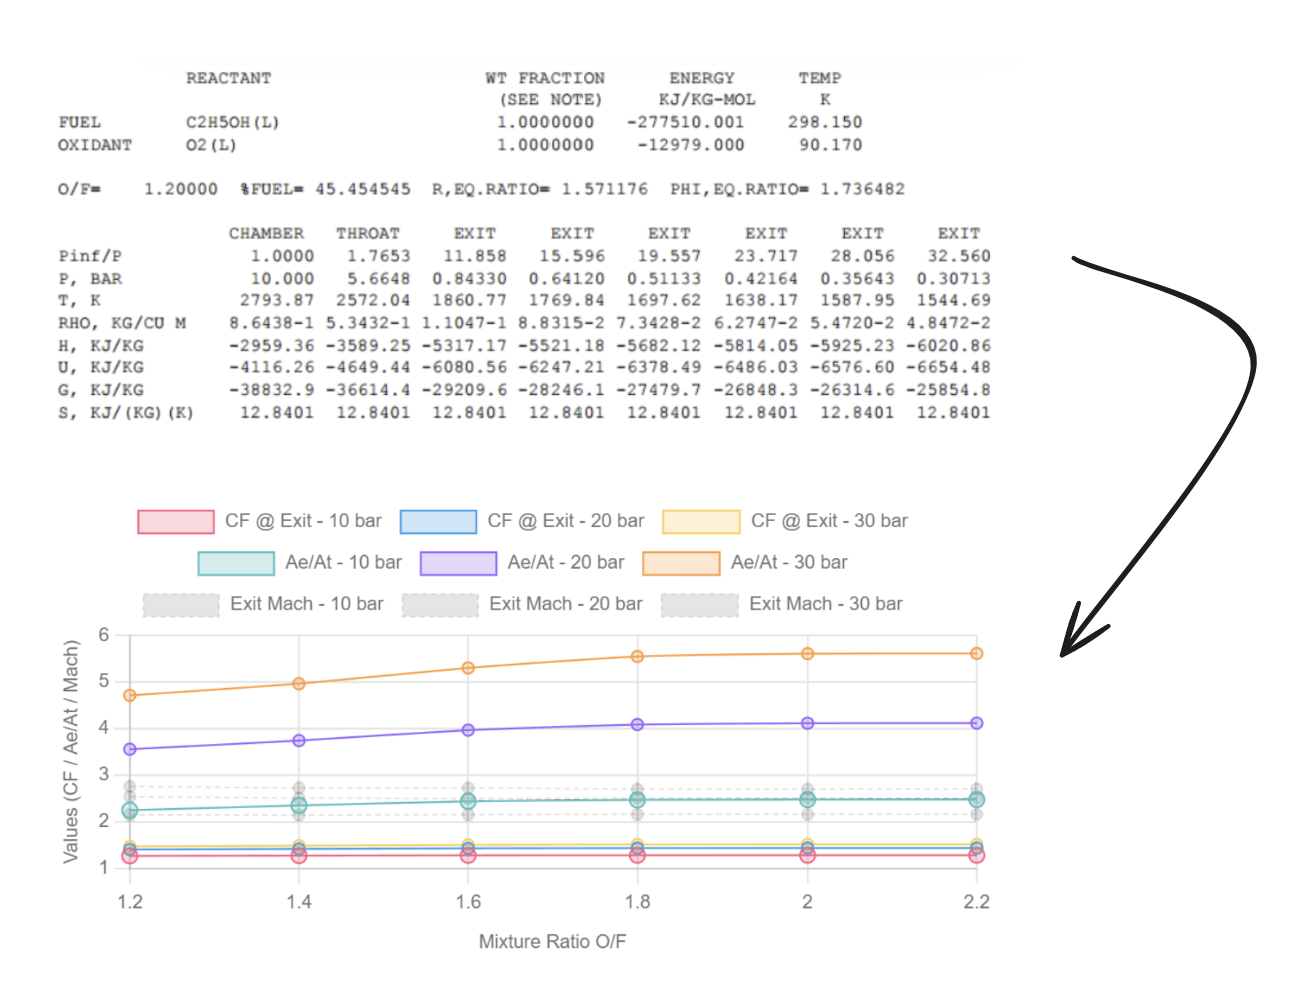Select teal Ae/At 10 bar point at O/F 1.2

point(130,810)
